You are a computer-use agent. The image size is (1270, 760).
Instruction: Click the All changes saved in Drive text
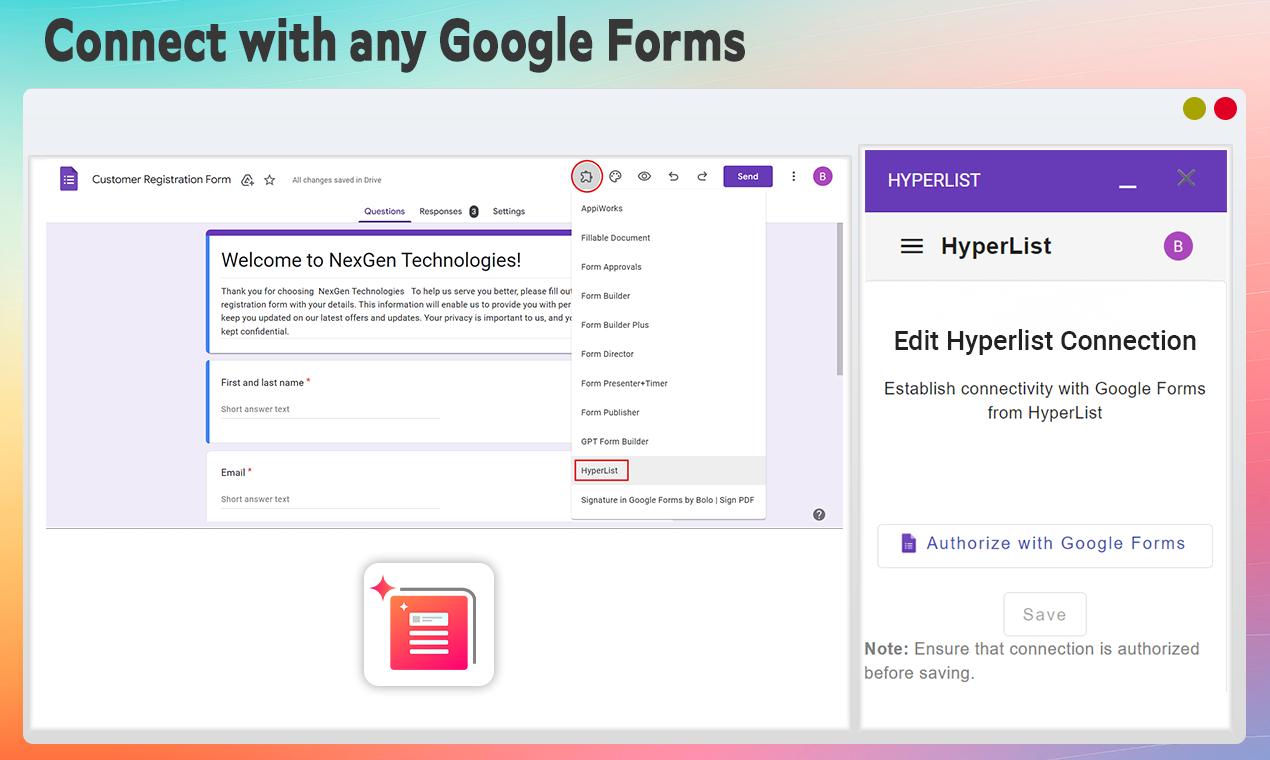[x=336, y=180]
